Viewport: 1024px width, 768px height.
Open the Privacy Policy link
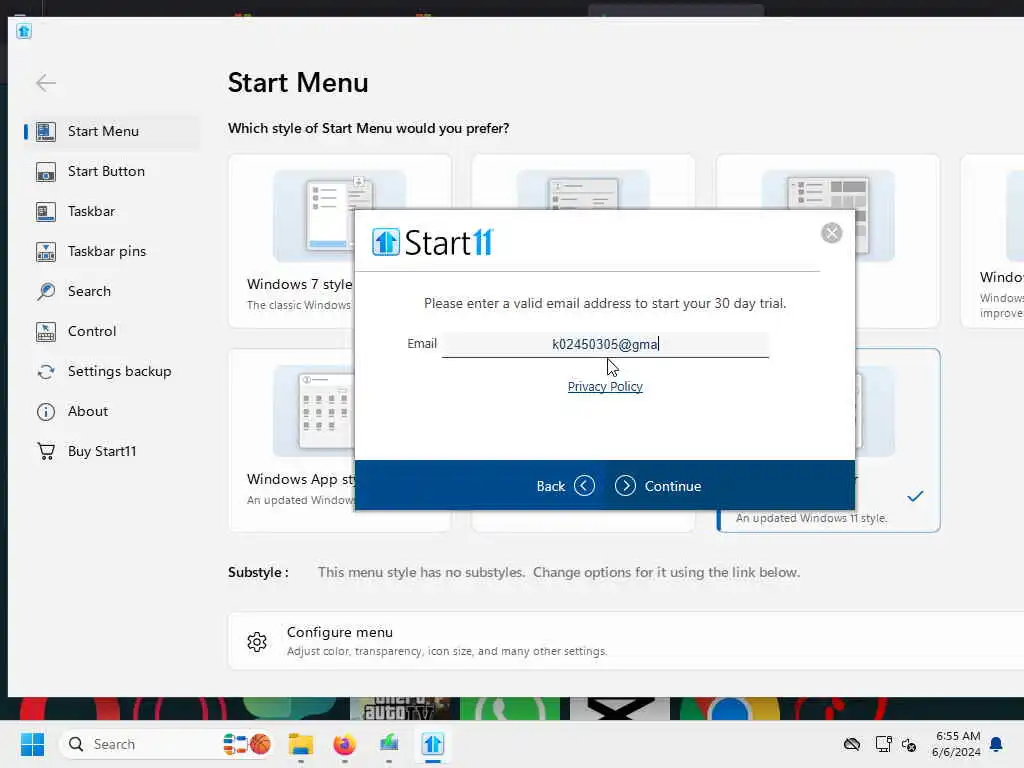coord(605,387)
